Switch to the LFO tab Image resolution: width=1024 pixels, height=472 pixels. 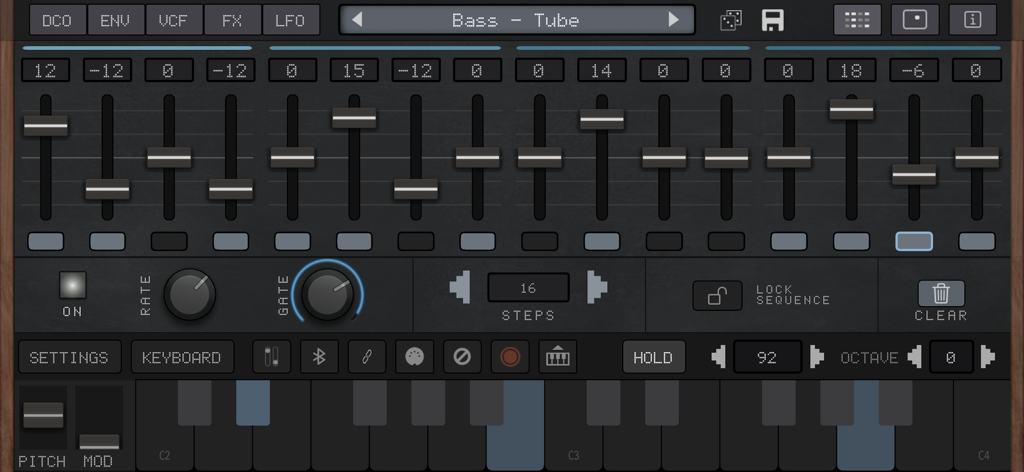pos(291,20)
